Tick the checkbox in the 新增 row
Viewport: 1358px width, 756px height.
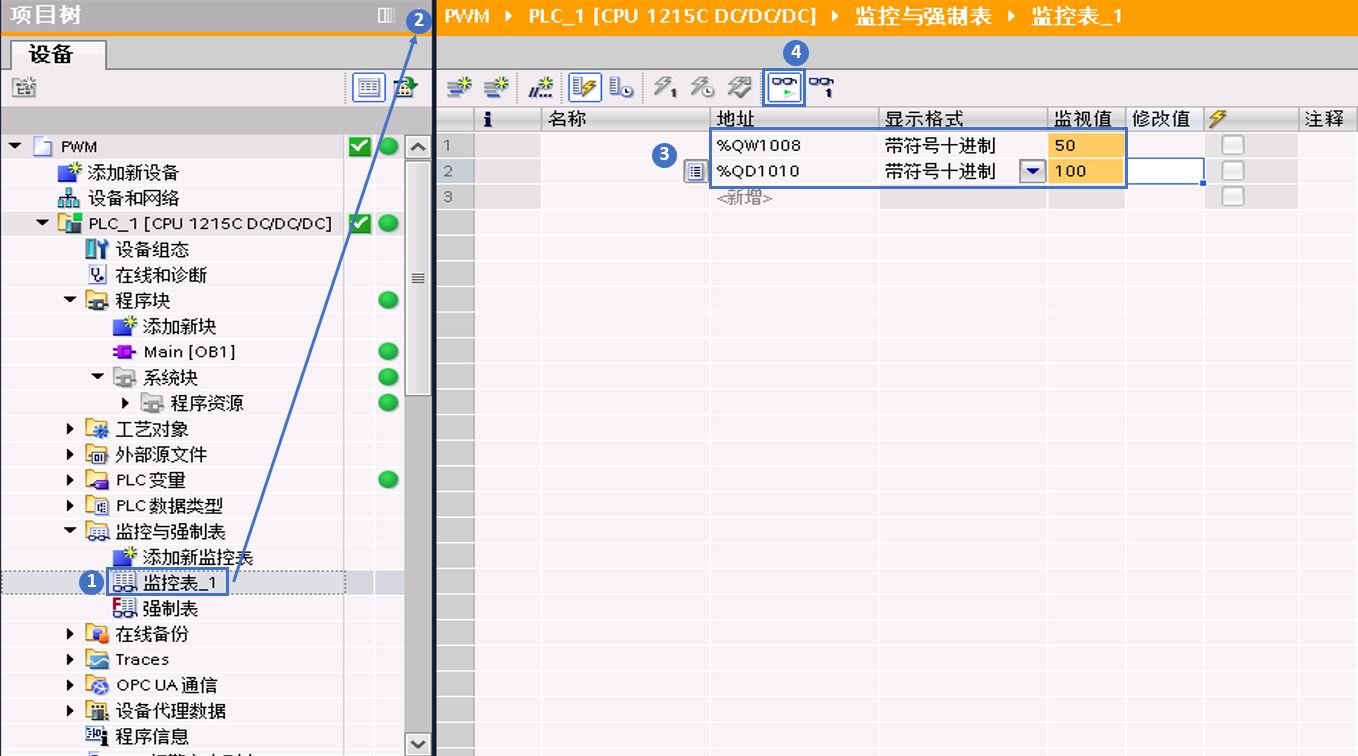[x=1233, y=197]
